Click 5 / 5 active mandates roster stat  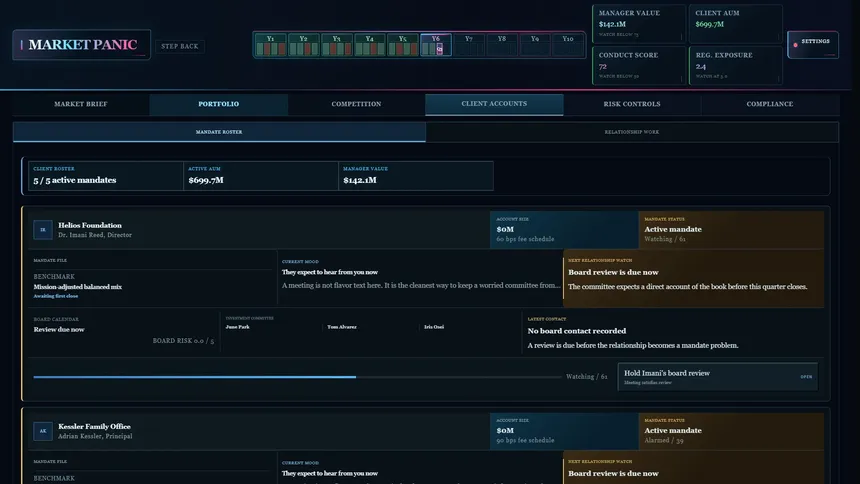click(106, 176)
